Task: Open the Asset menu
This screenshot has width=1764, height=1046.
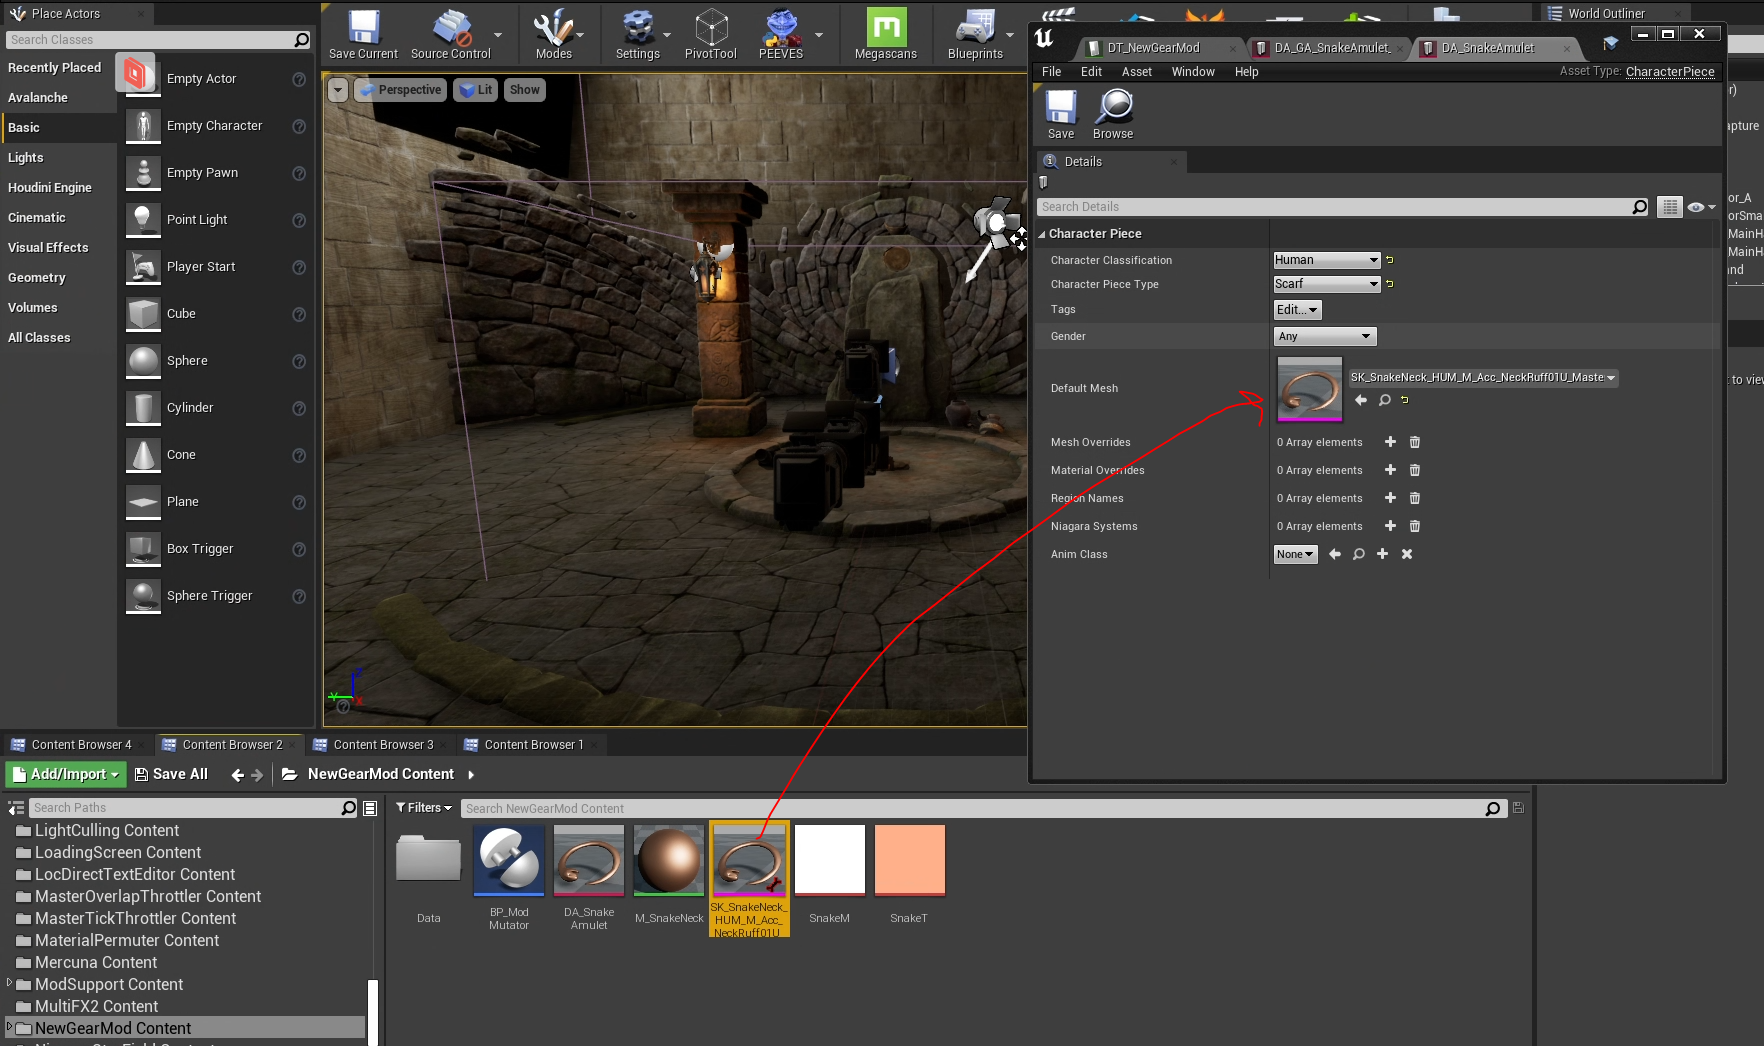Action: pyautogui.click(x=1137, y=72)
